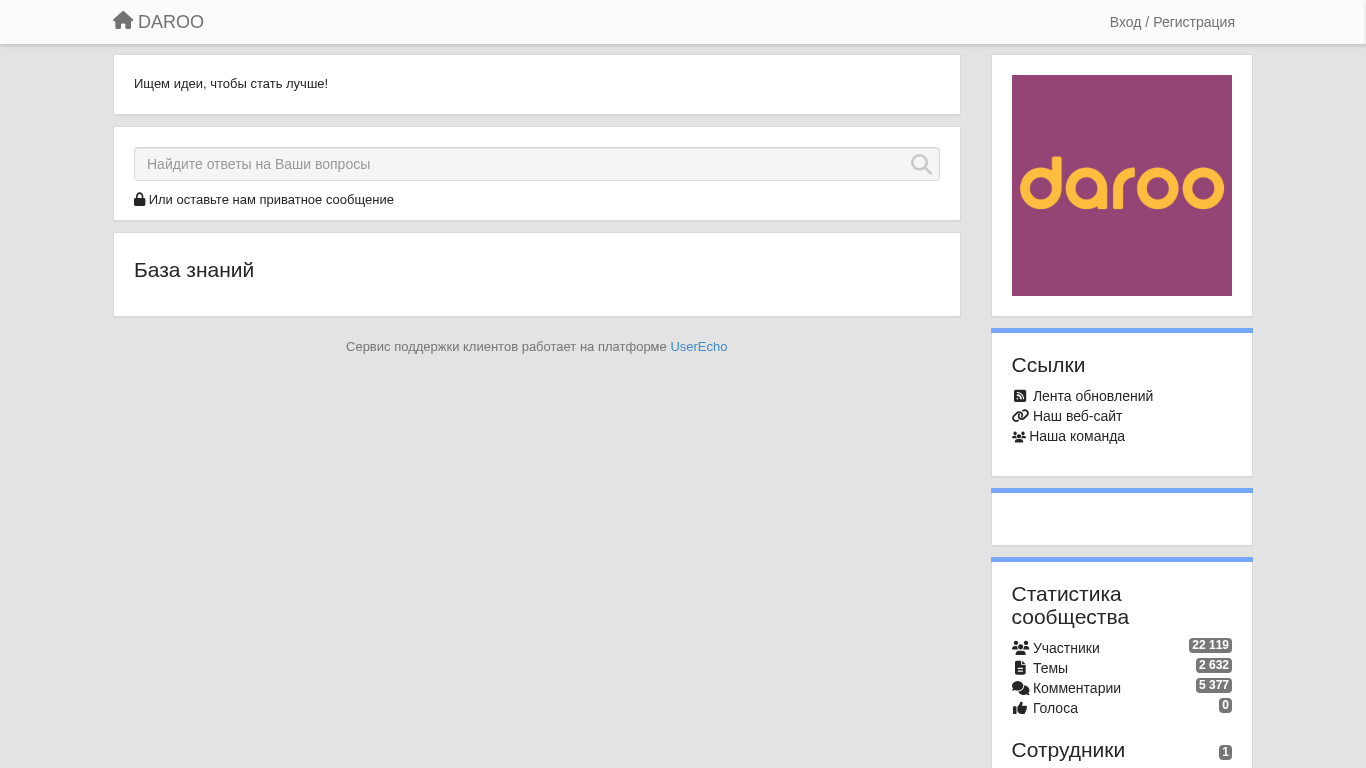Click Или оставьте нам приватное сообщение
Screen dimensions: 1366x768
(x=271, y=199)
